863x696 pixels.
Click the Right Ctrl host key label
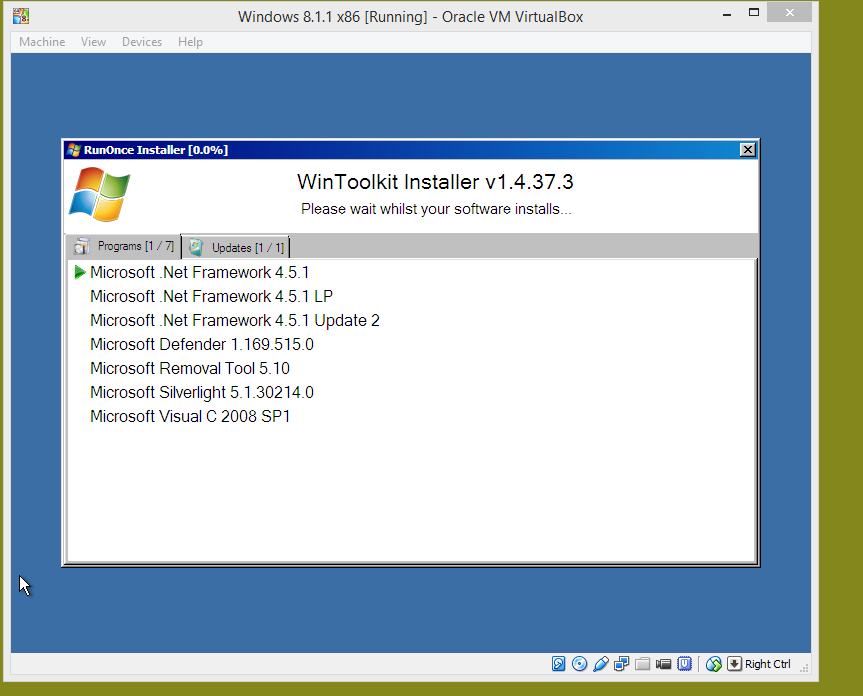click(767, 664)
